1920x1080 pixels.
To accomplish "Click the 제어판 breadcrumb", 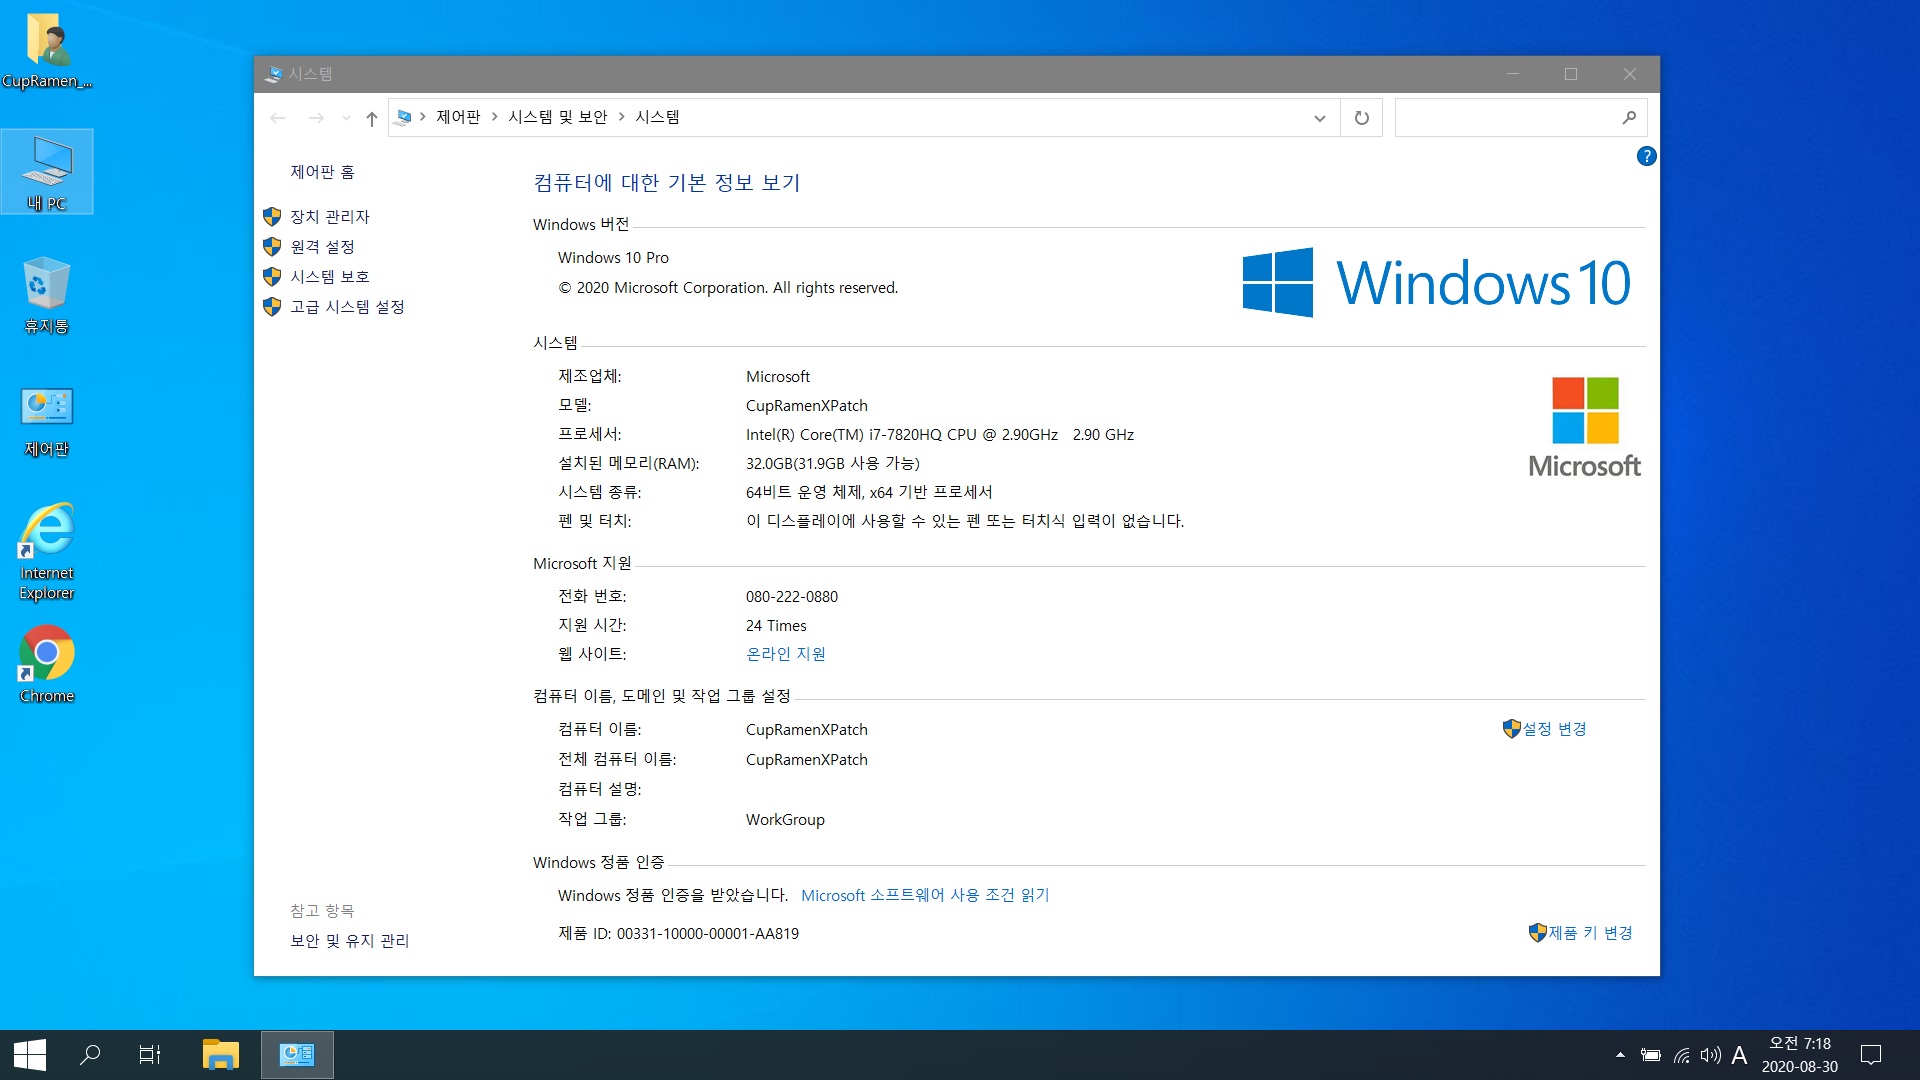I will [458, 117].
